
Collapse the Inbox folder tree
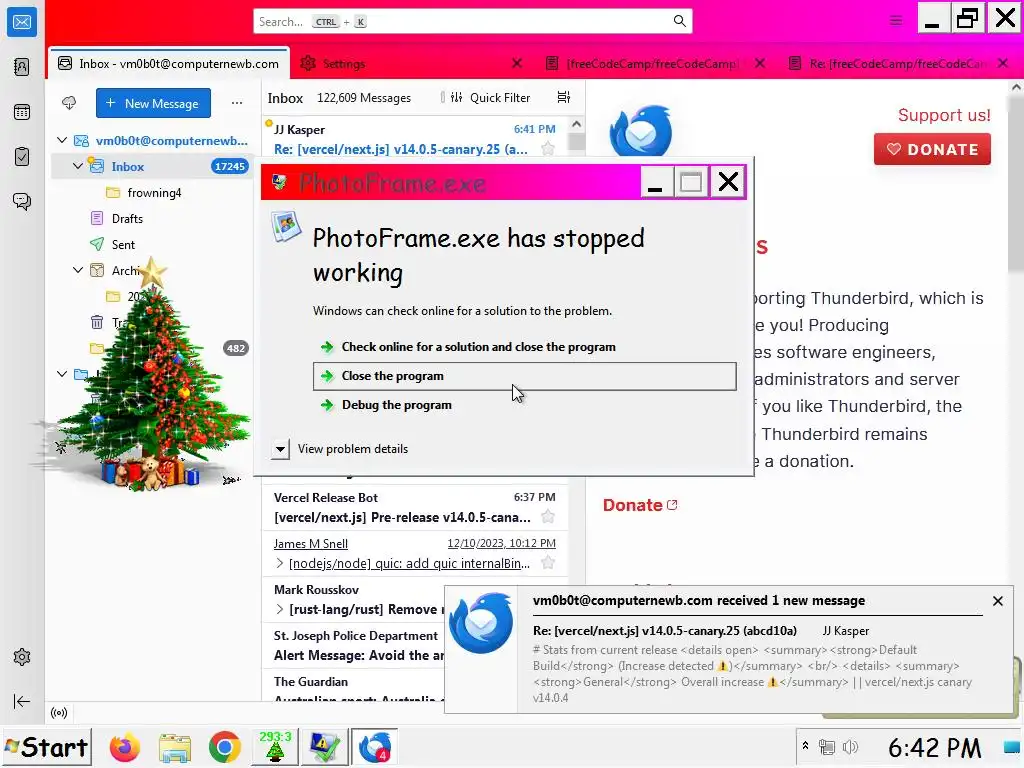tap(78, 166)
